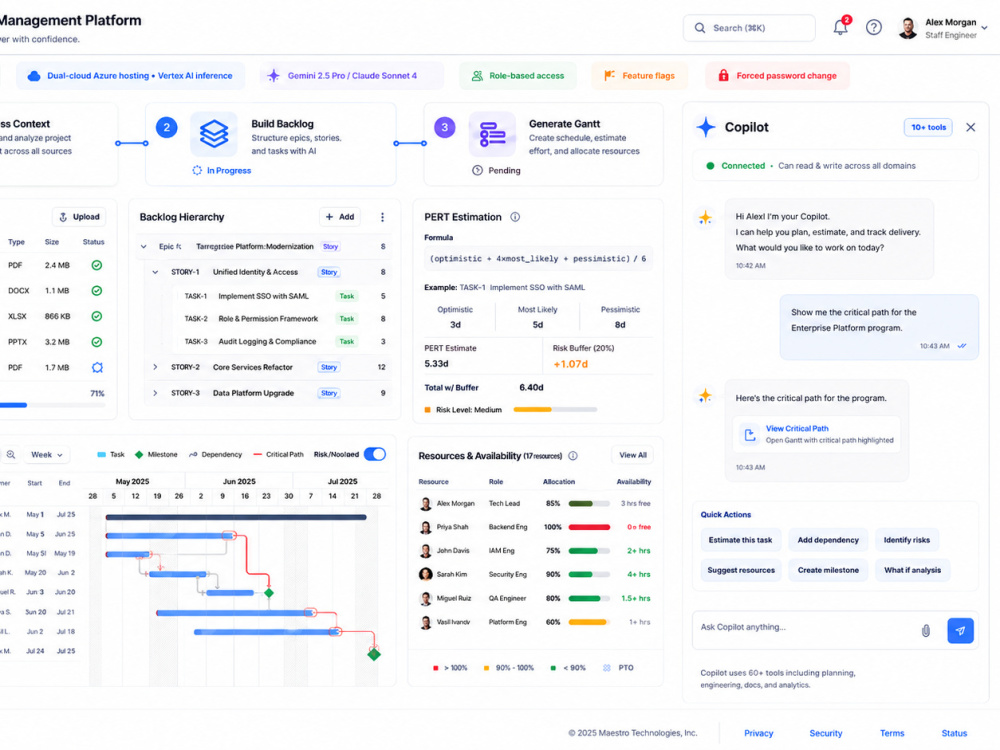1000x750 pixels.
Task: Expand STORY-2 Core Services Refactor
Action: [x=155, y=367]
